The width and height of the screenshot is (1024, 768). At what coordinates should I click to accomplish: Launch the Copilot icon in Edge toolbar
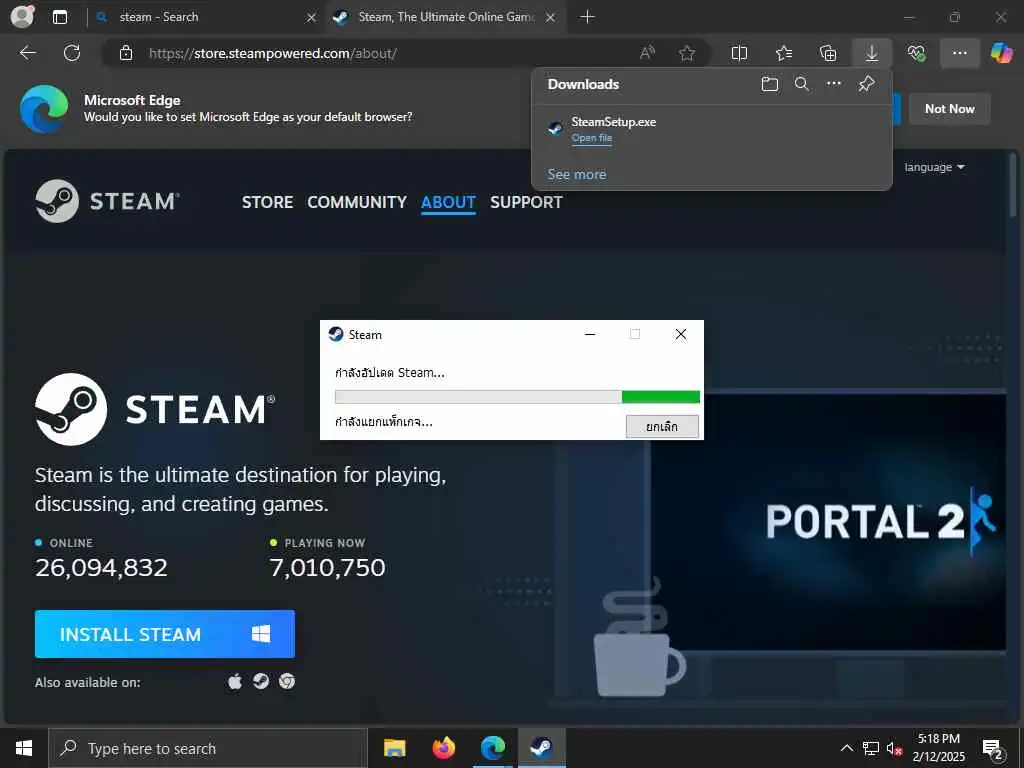(1001, 53)
